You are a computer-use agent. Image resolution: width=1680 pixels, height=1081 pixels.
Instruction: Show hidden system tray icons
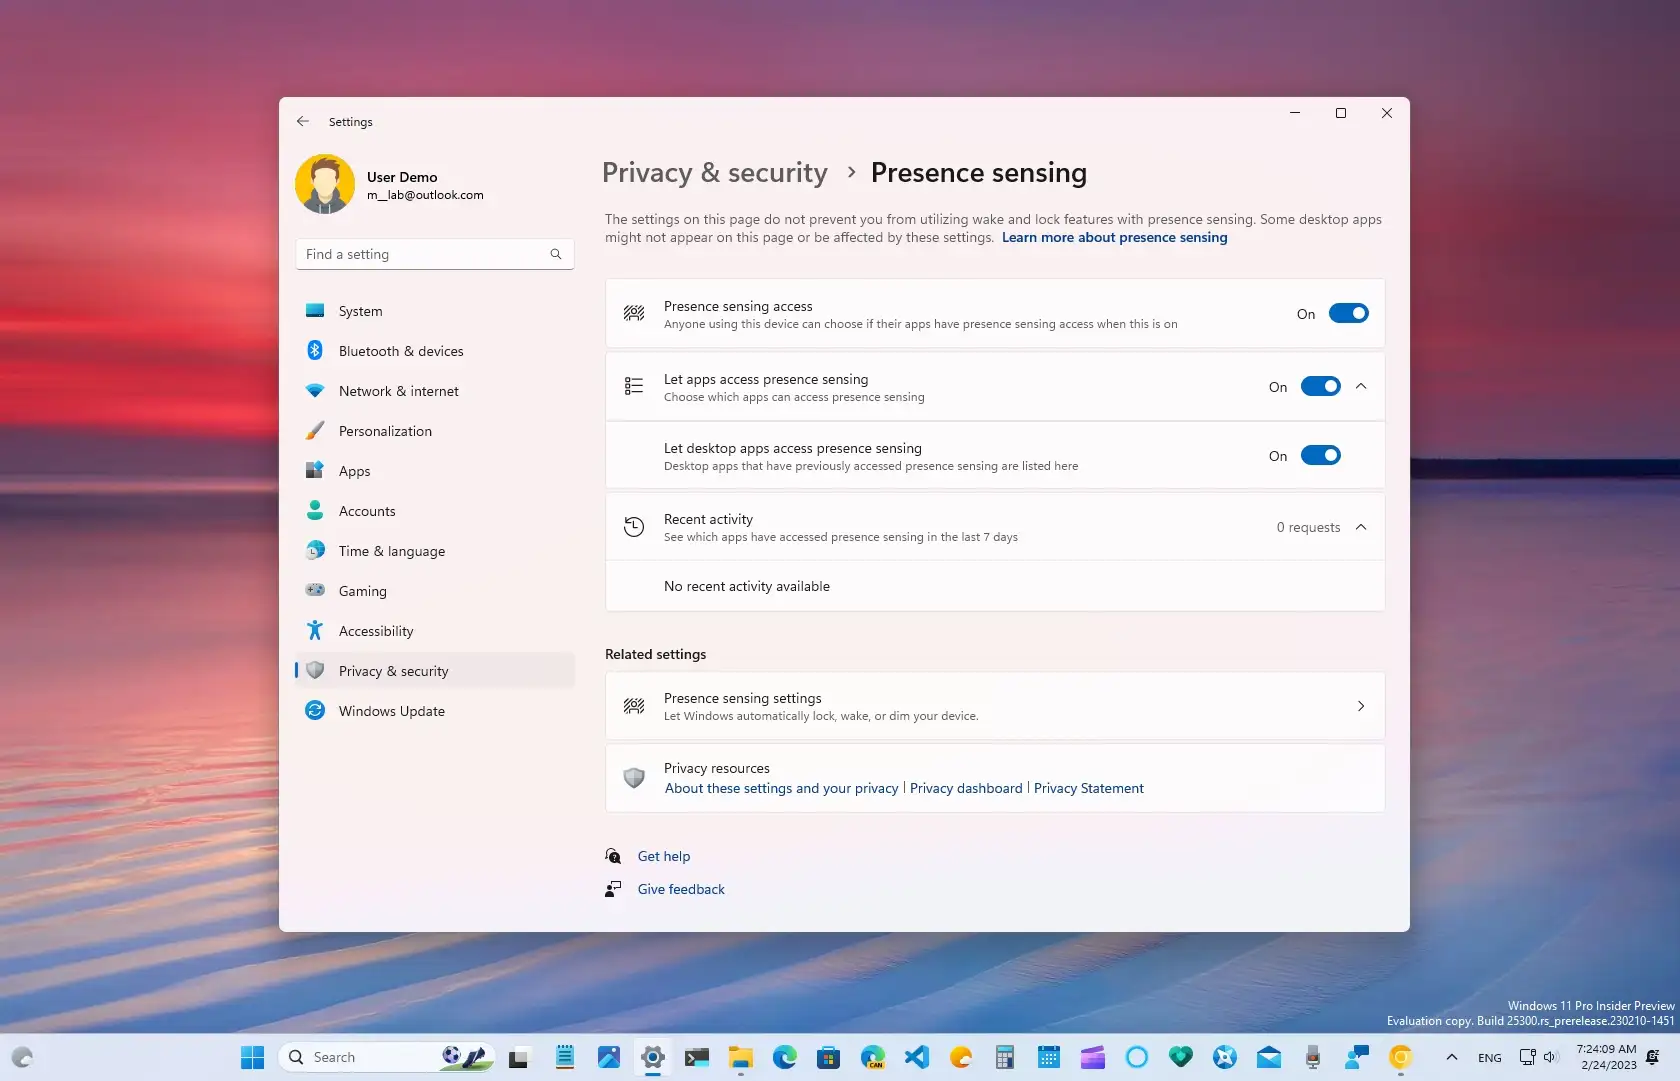coord(1451,1057)
